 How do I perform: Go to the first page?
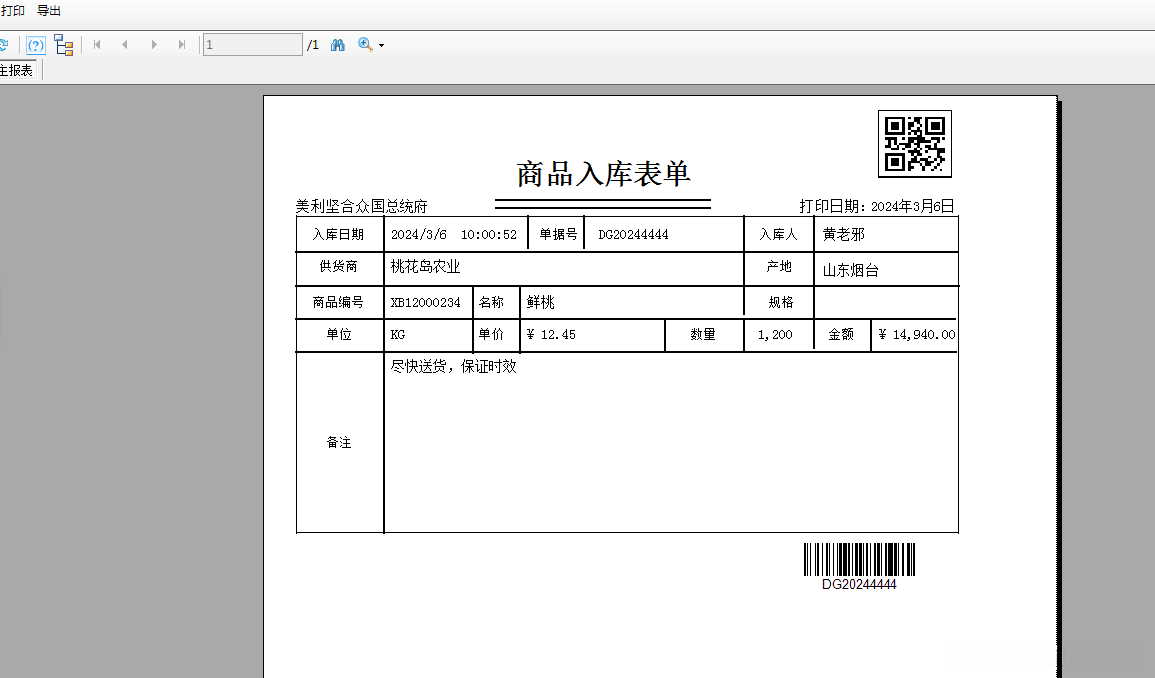(96, 45)
